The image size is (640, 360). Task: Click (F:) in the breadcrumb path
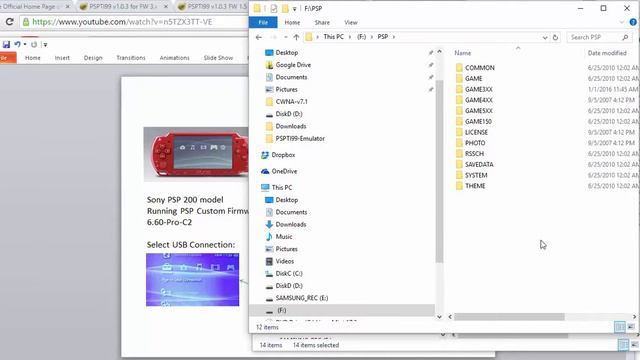click(x=361, y=37)
